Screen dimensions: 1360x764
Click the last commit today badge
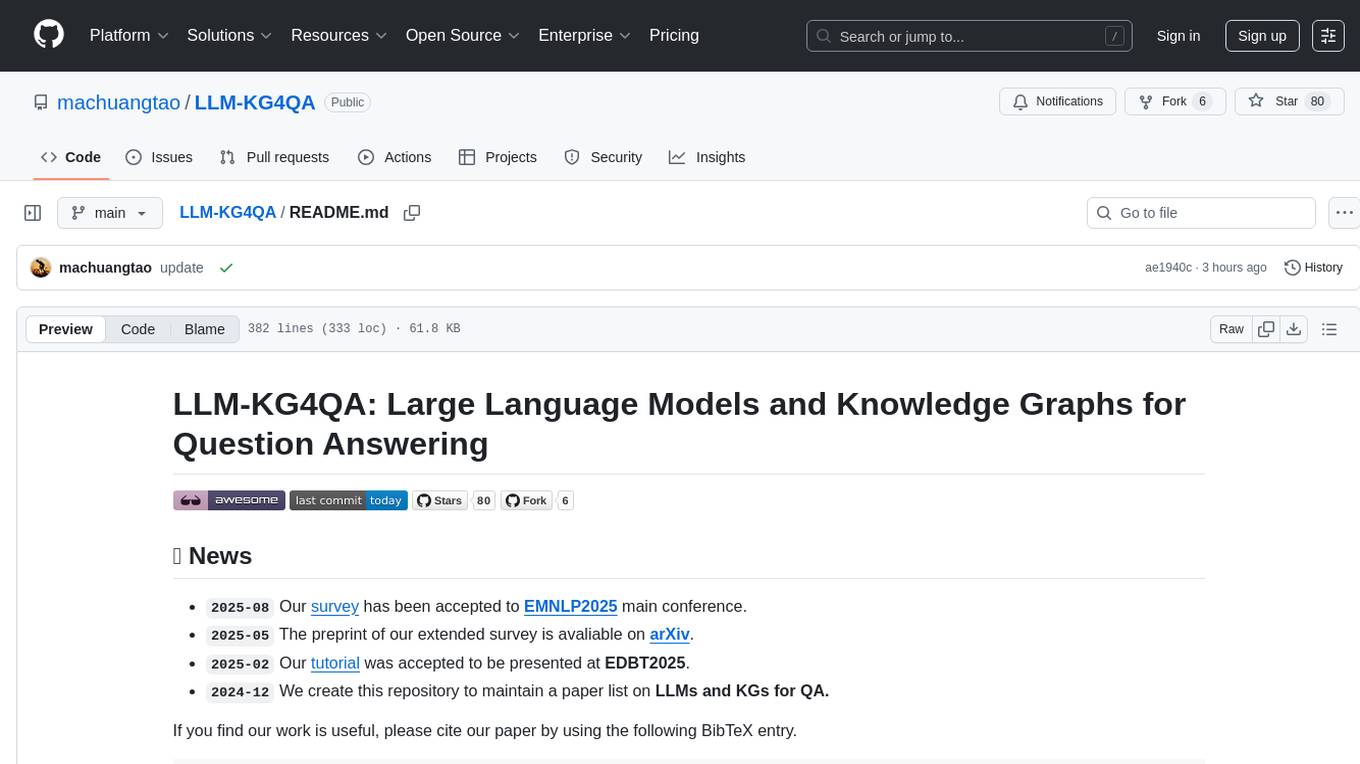tap(348, 500)
